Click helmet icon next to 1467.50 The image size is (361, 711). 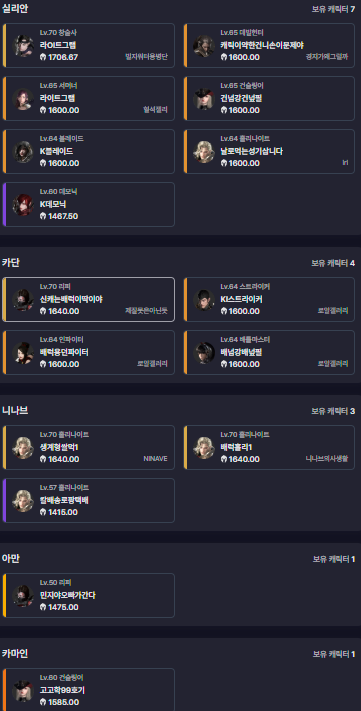[43, 216]
